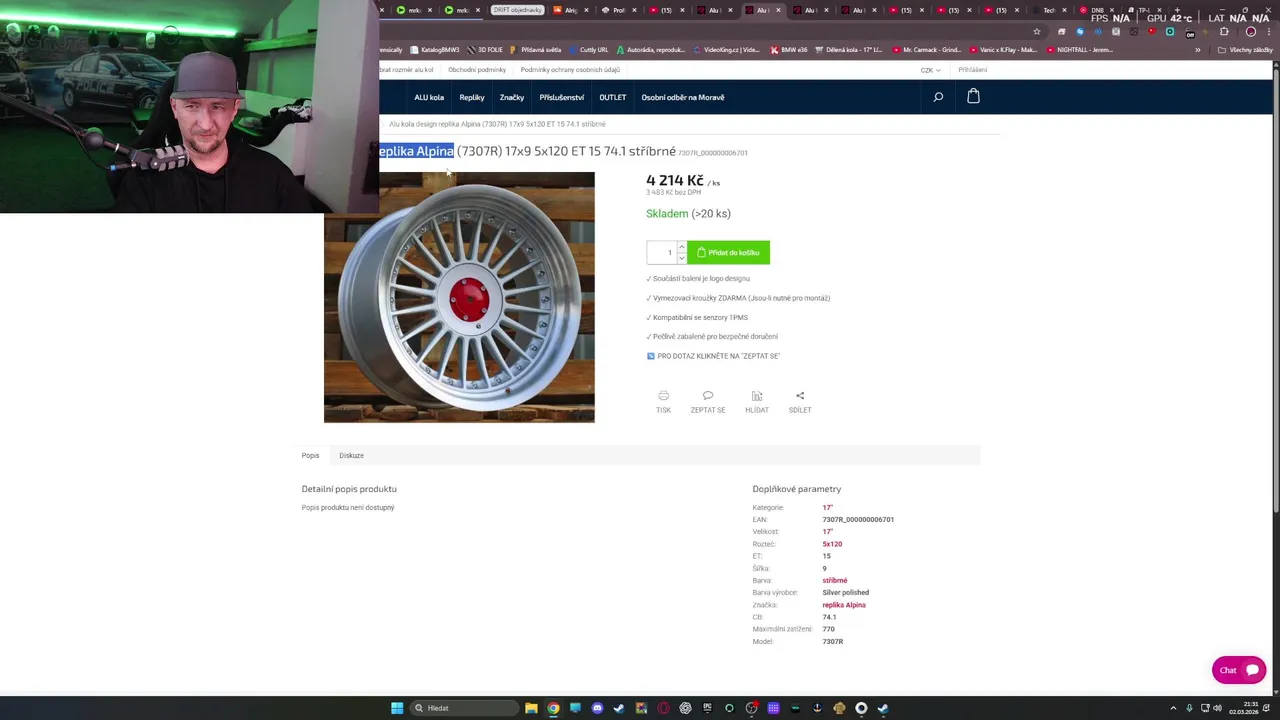
Task: Expand the hidden bookmarks chevron
Action: pos(1197,50)
